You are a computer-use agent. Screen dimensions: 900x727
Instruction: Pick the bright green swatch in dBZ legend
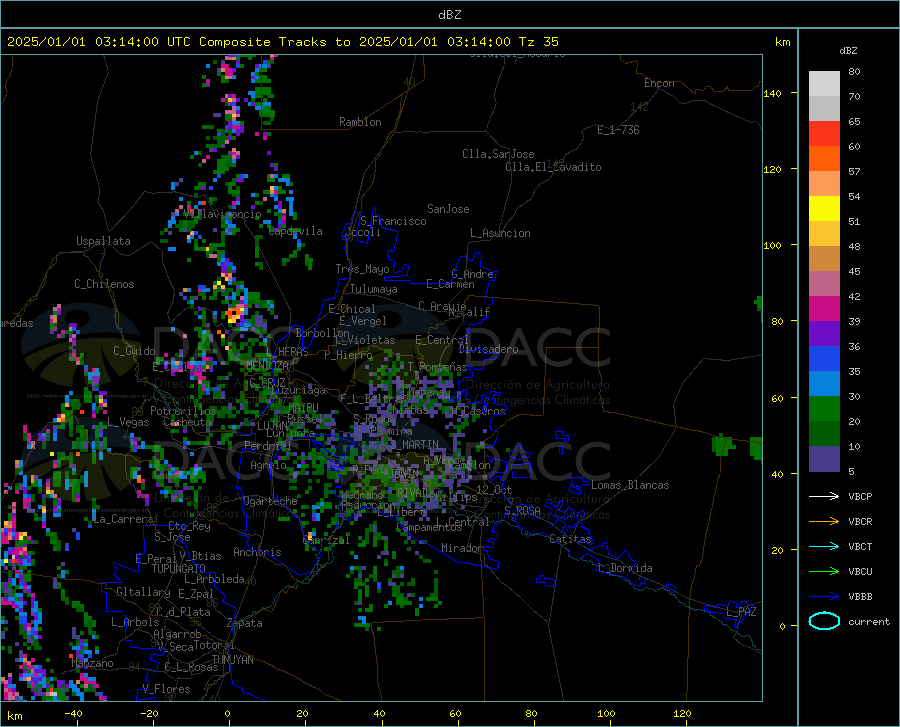point(824,409)
